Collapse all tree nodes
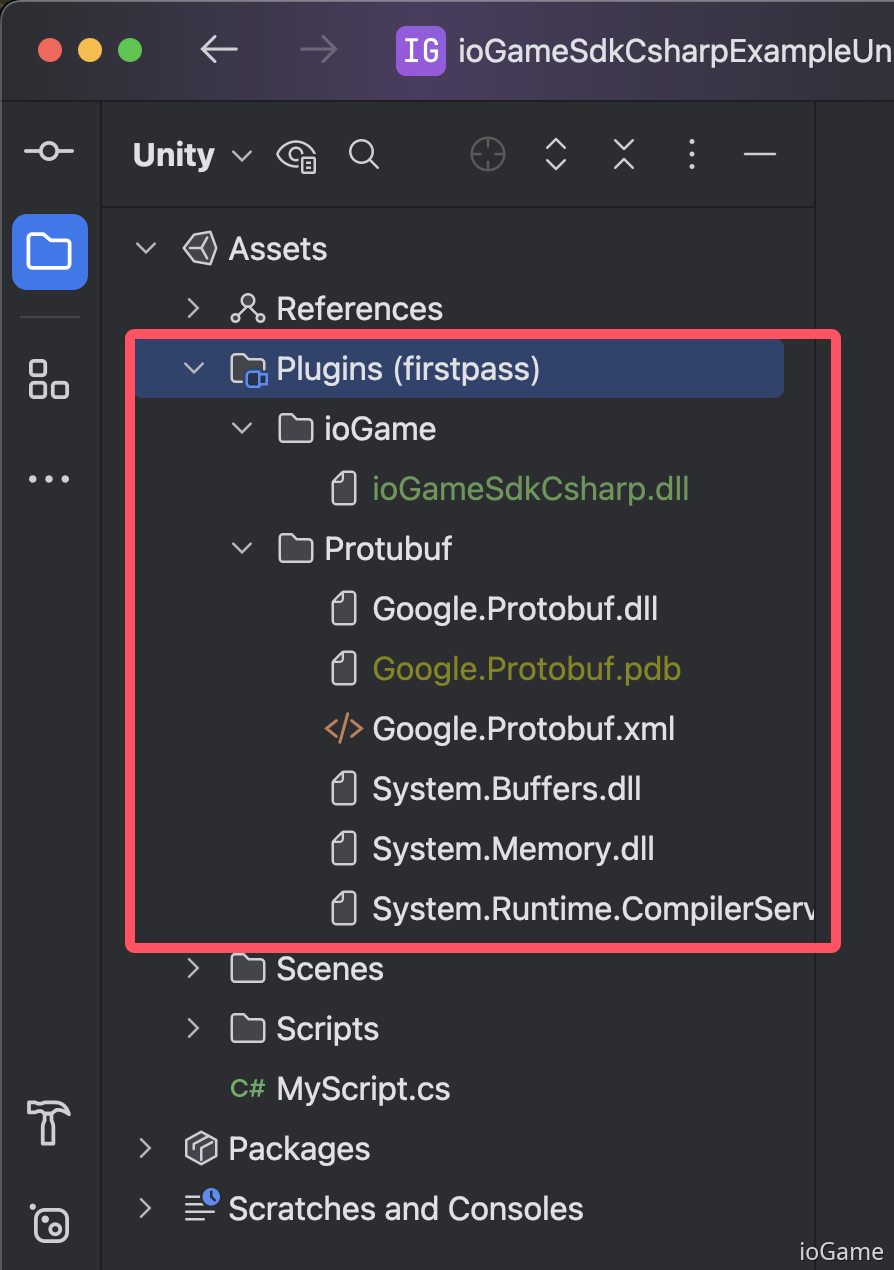Viewport: 894px width, 1270px height. click(x=623, y=154)
